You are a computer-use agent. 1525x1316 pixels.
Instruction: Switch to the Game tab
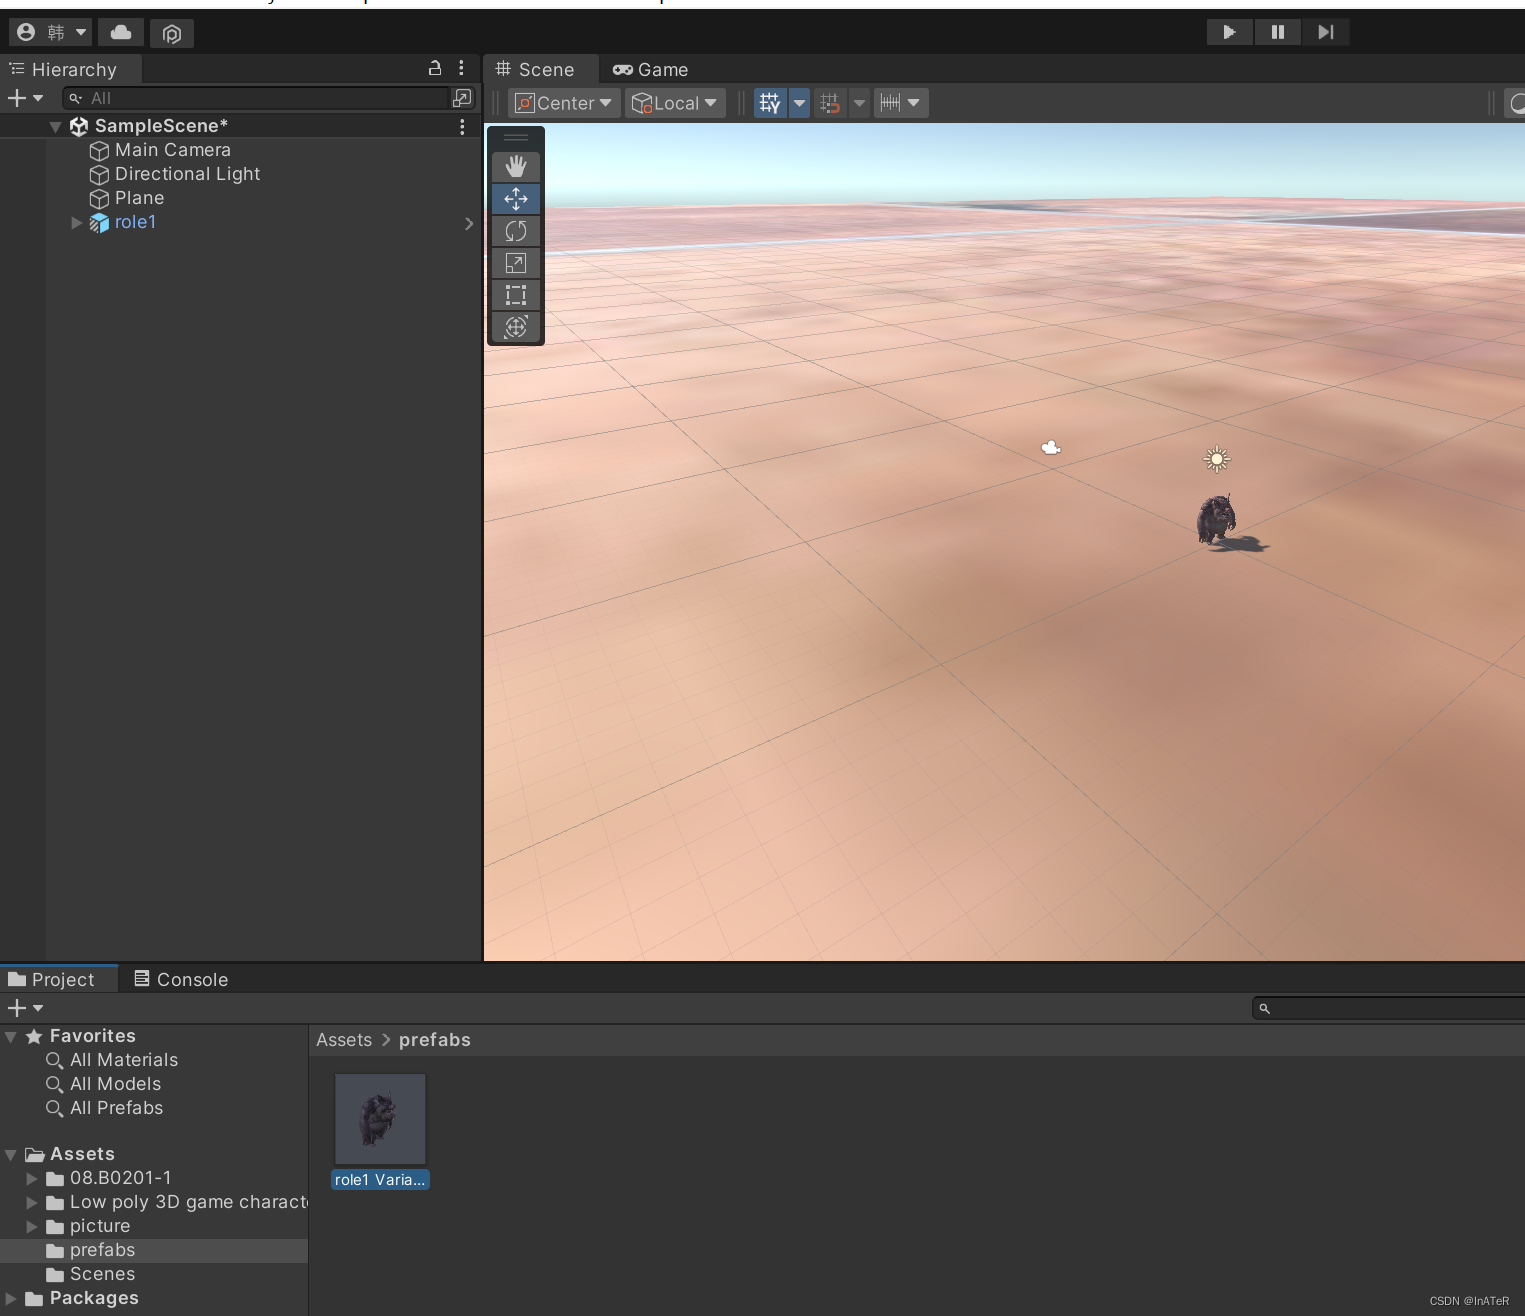click(x=650, y=69)
